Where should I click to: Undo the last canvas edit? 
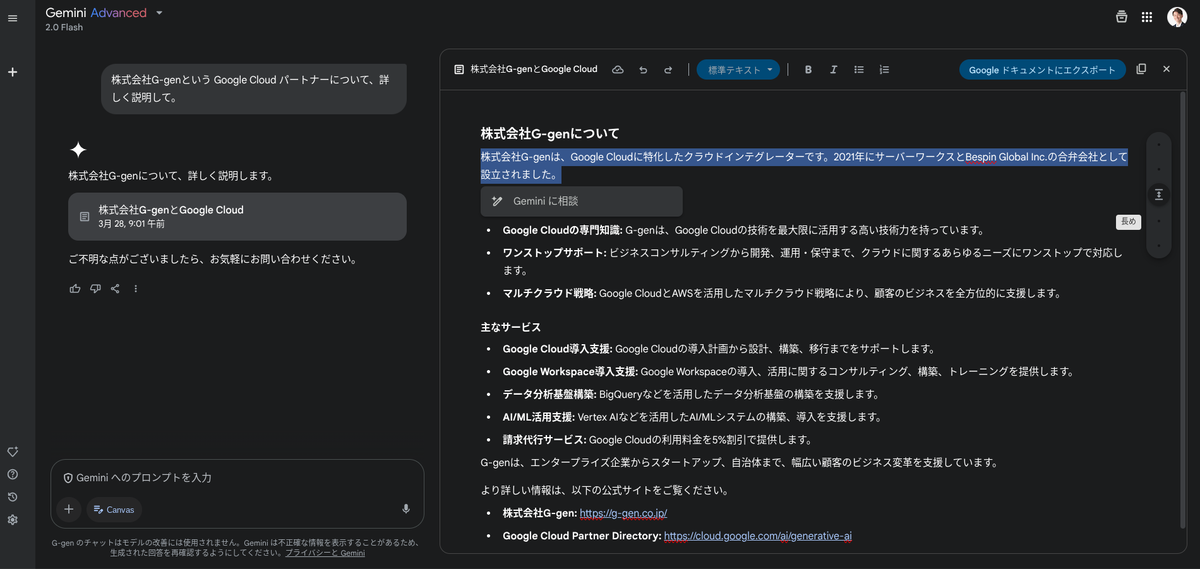pyautogui.click(x=643, y=69)
